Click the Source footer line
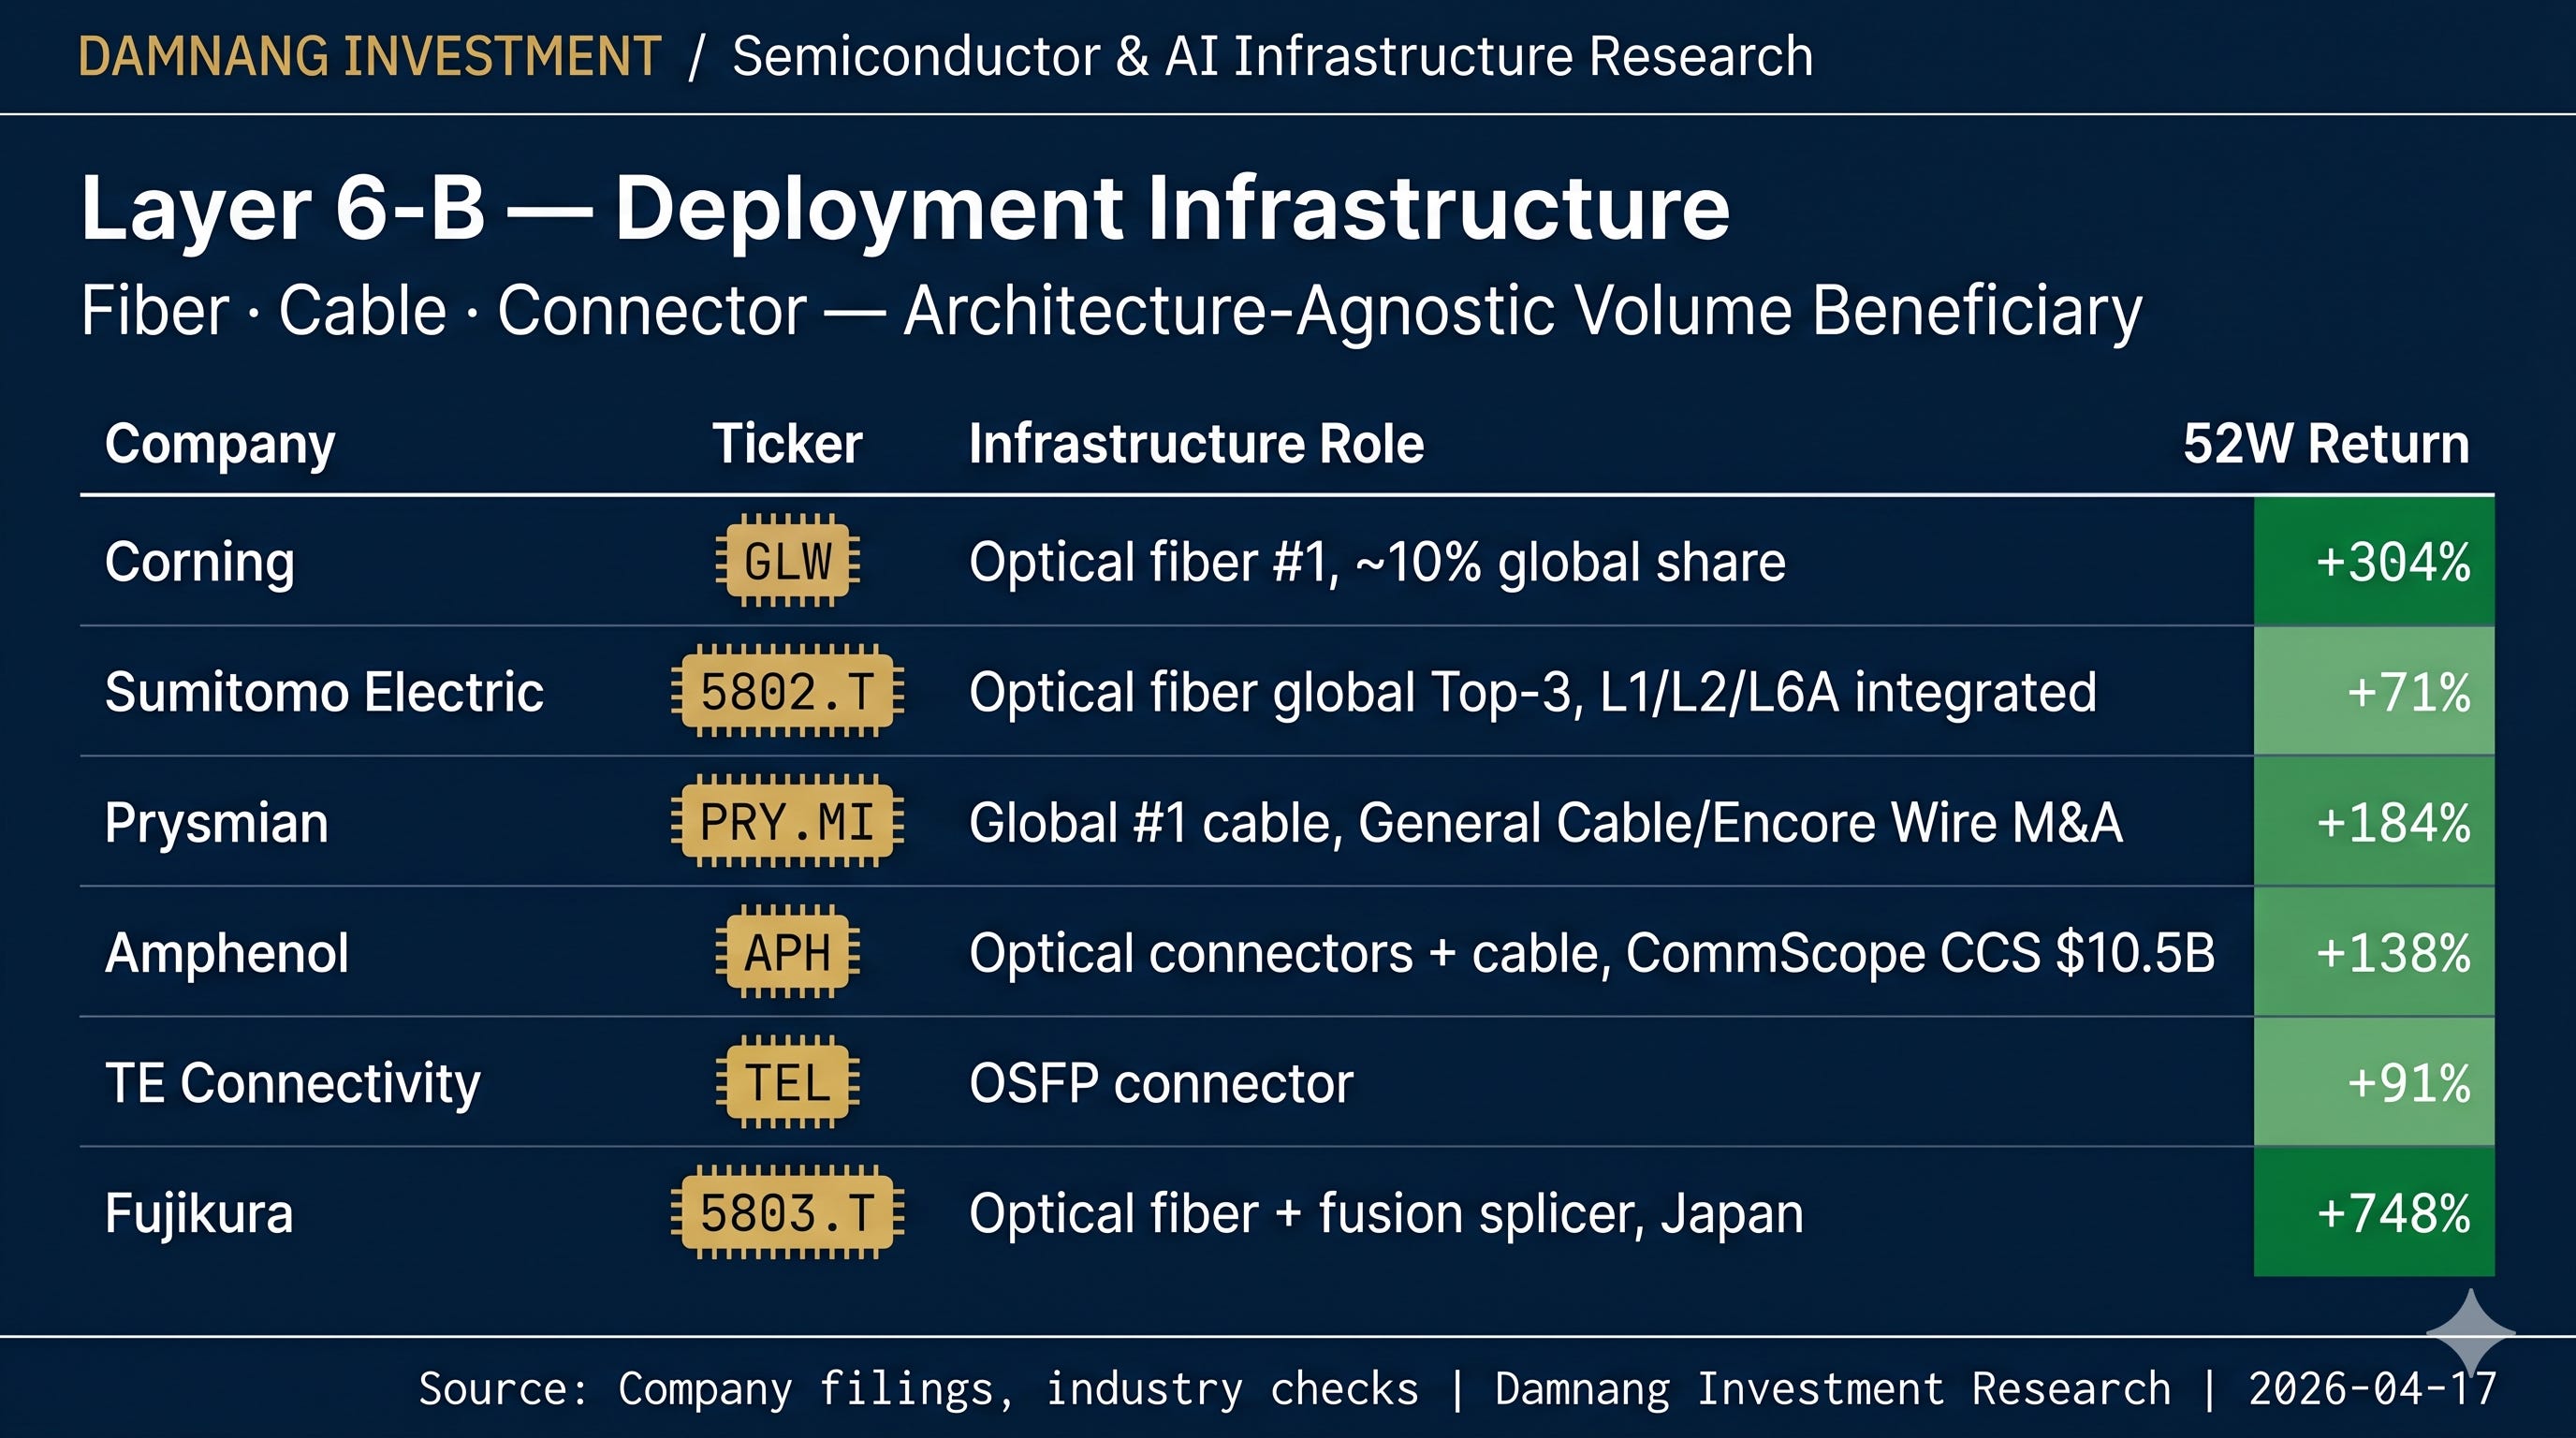 [x=1457, y=1389]
